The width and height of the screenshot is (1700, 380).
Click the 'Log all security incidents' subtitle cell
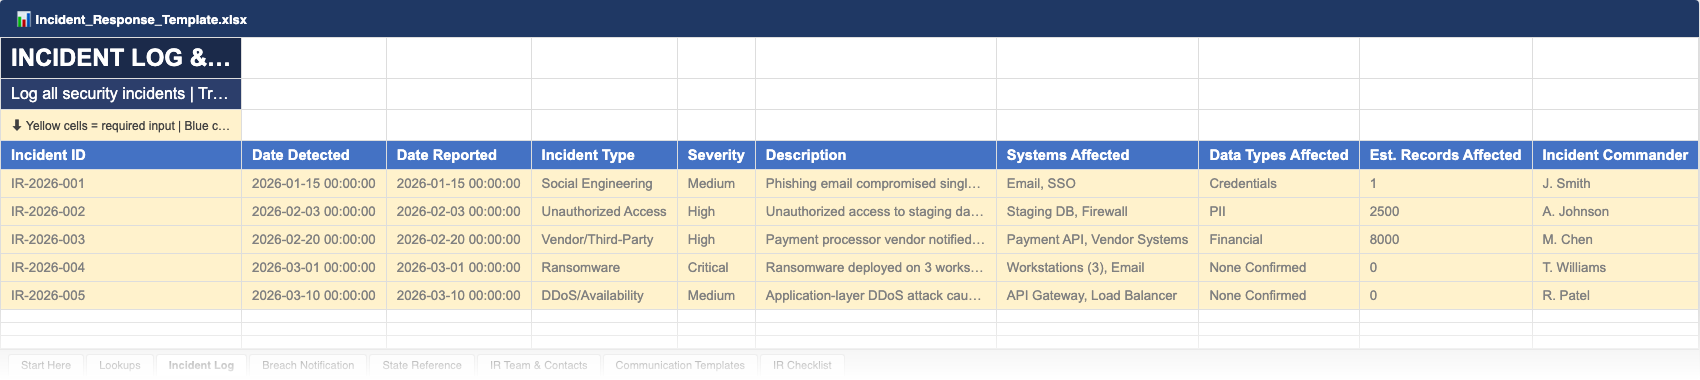[121, 94]
